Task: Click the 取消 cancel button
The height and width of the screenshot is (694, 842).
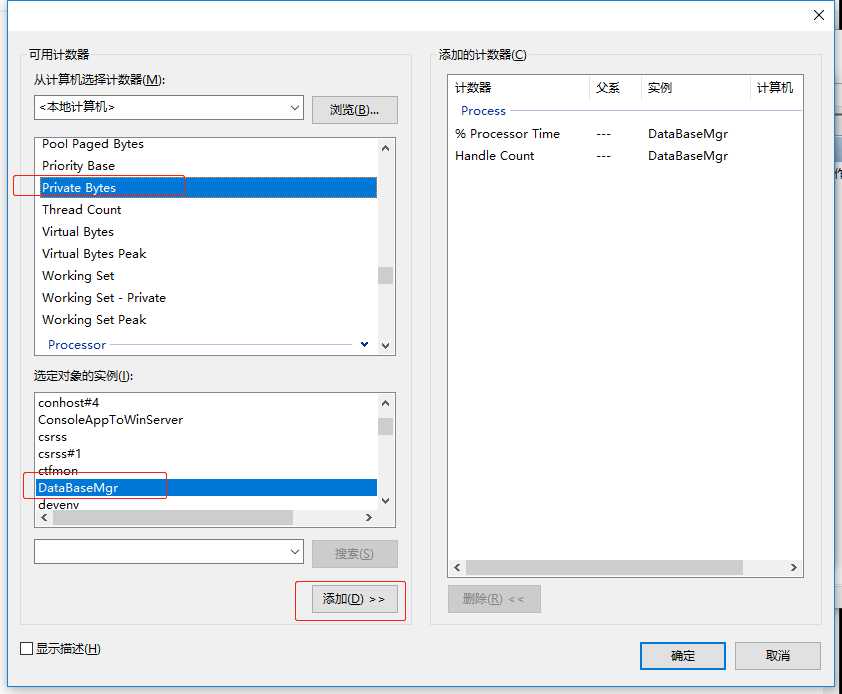Action: (x=778, y=656)
